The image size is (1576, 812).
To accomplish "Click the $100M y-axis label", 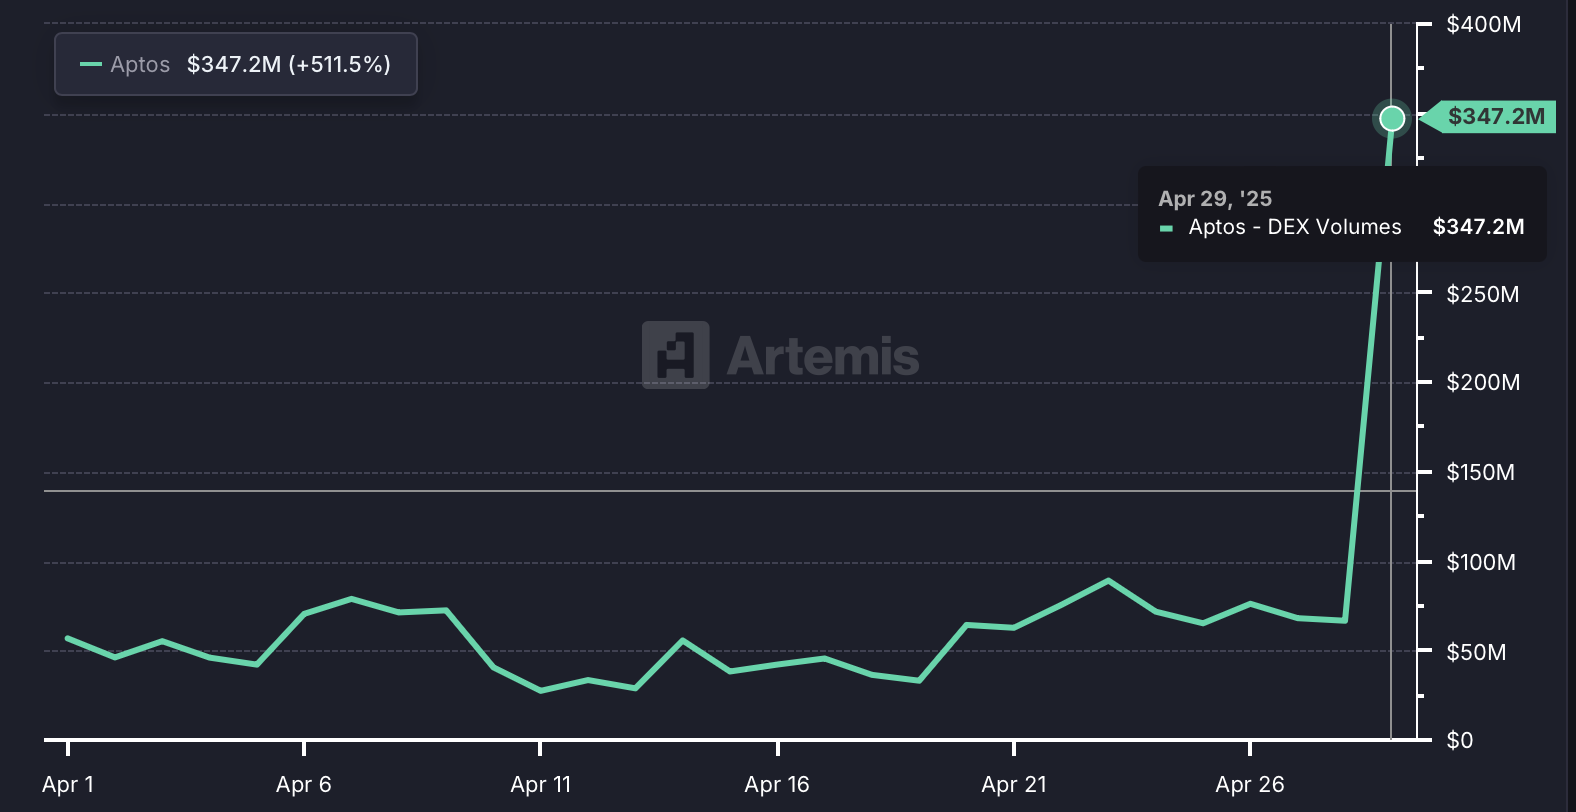I will click(x=1481, y=562).
